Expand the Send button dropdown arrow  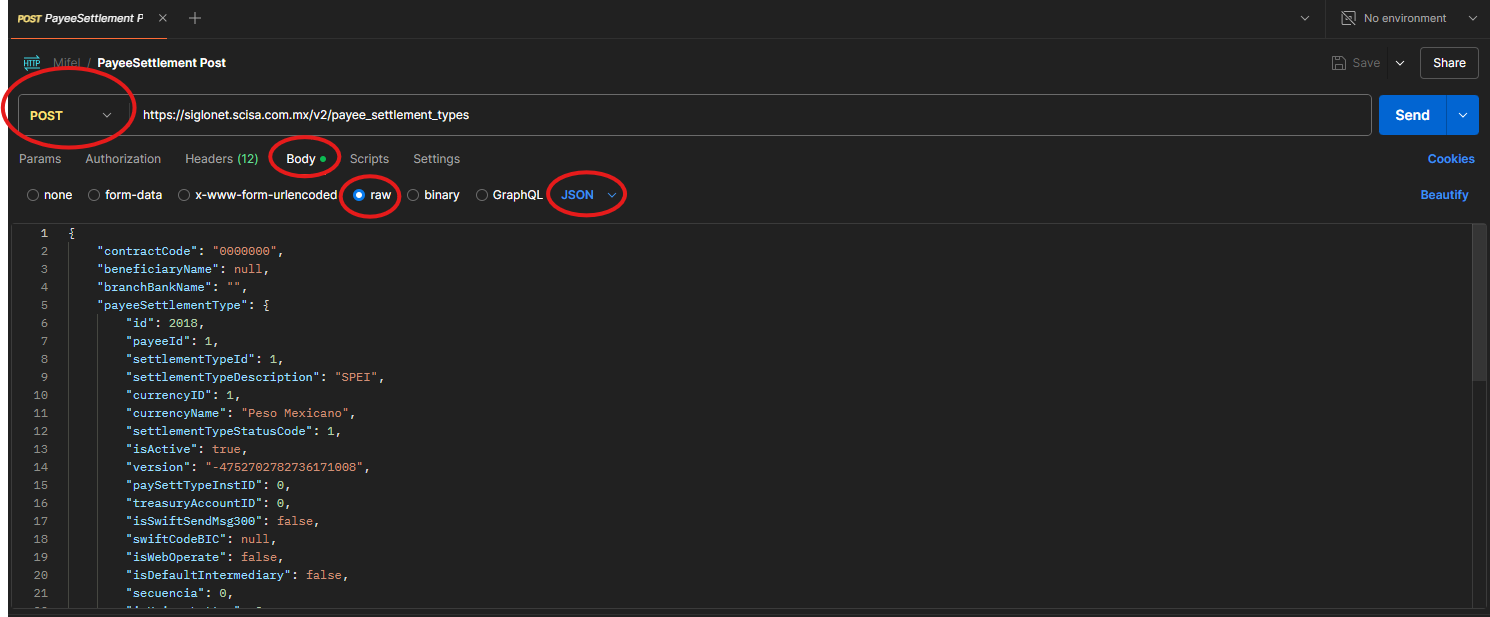[x=1463, y=115]
